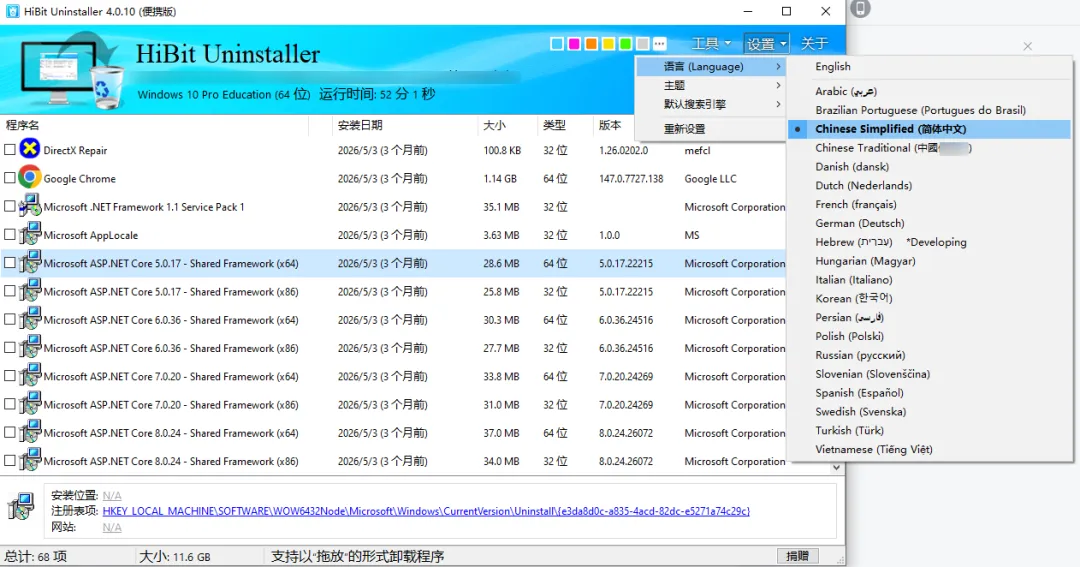Select checkbox for ASP.NET Core 5.0.17 (x86)
This screenshot has width=1080, height=567.
[10, 291]
